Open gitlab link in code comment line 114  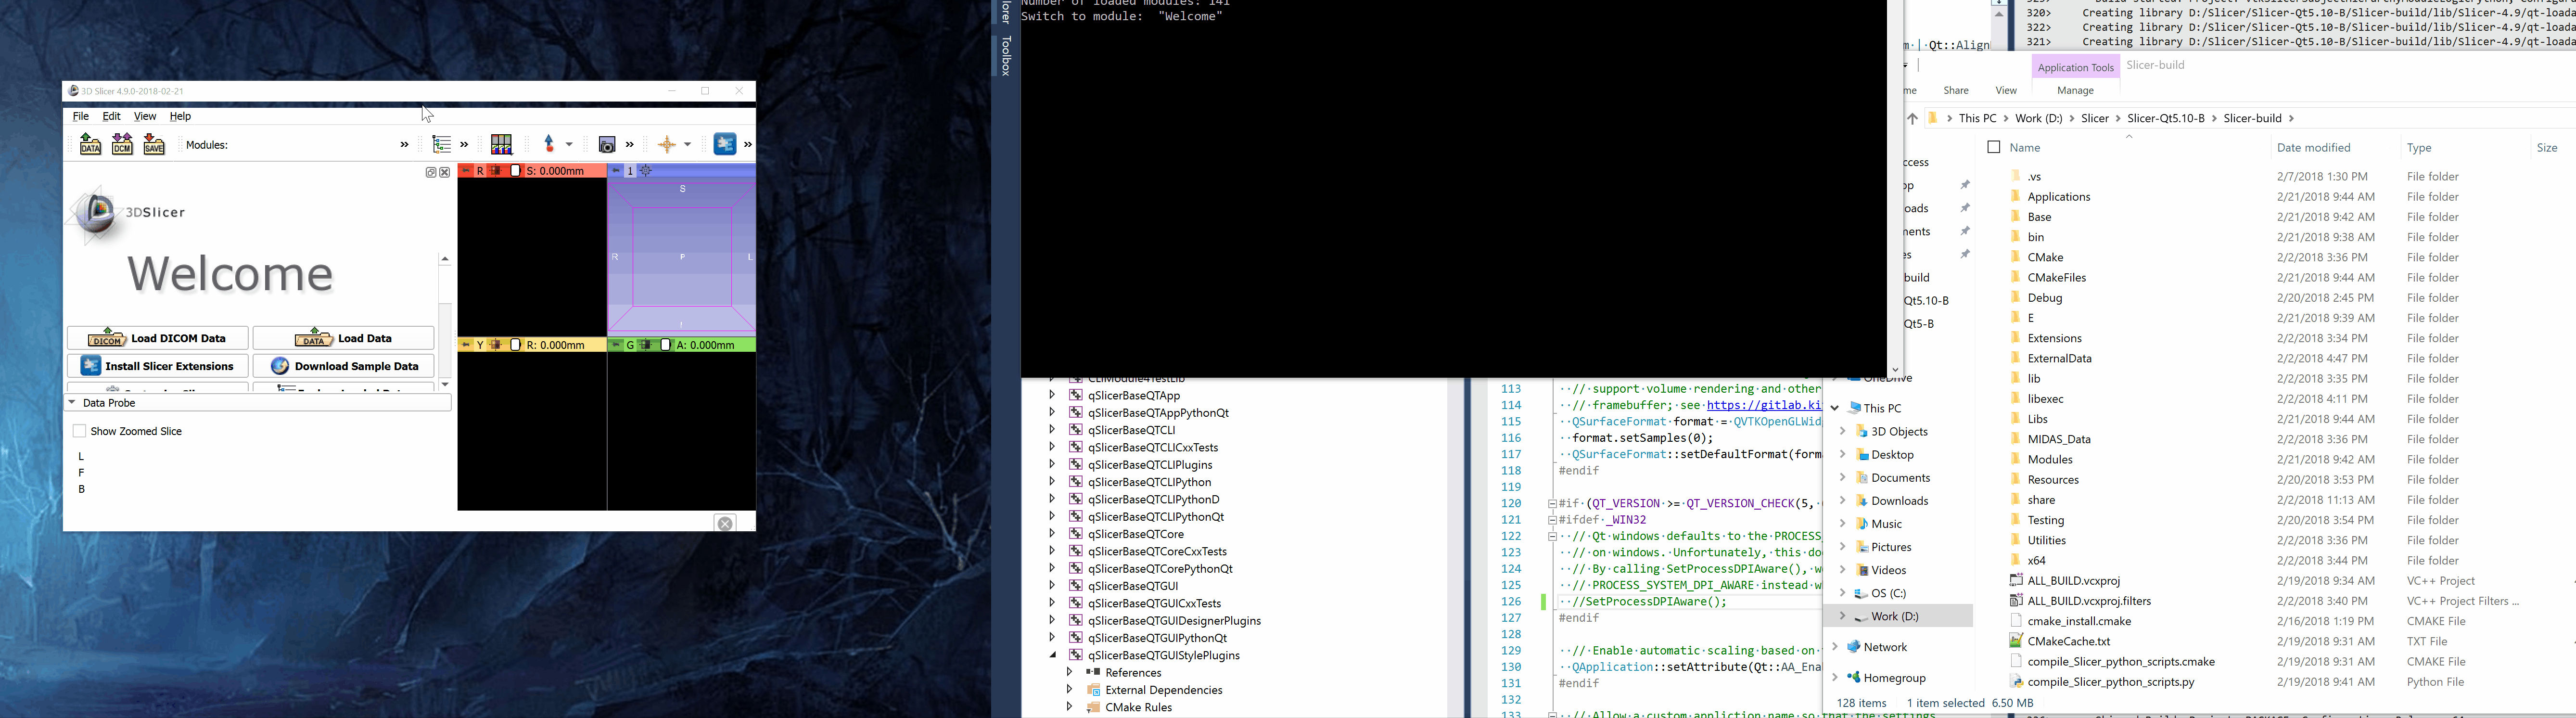coord(1764,405)
